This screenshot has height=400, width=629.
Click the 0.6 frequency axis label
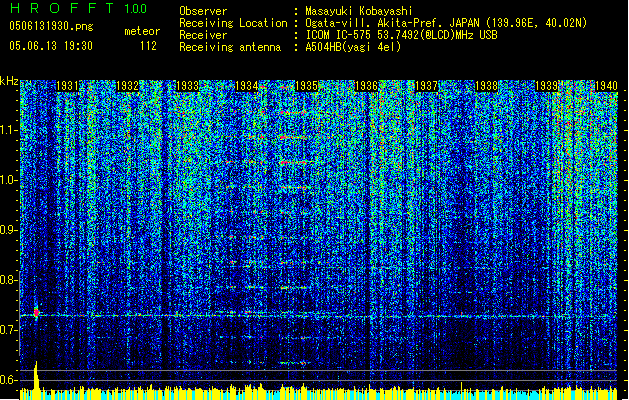tap(9, 380)
